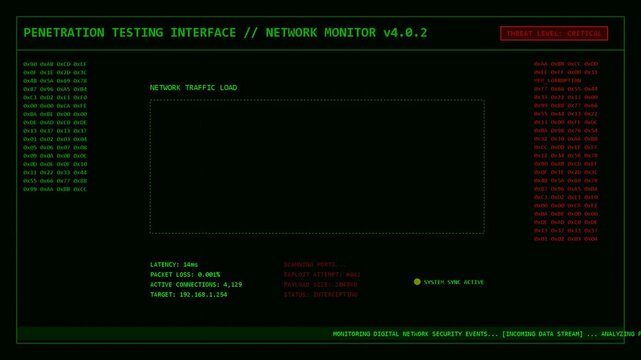Click the red PAYLOAD SIZE line
Viewport: 641px width, 360px height.
[320, 284]
